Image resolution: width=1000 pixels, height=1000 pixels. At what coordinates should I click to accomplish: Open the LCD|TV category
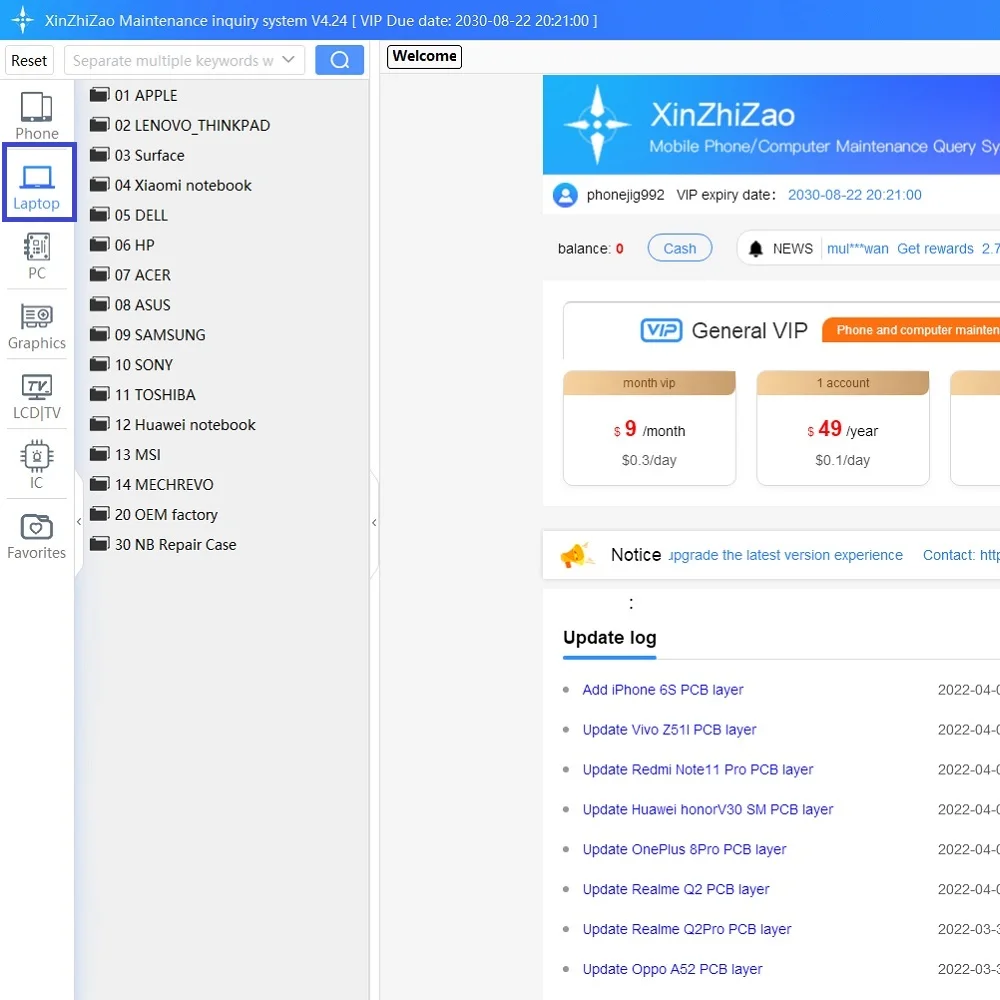click(36, 396)
